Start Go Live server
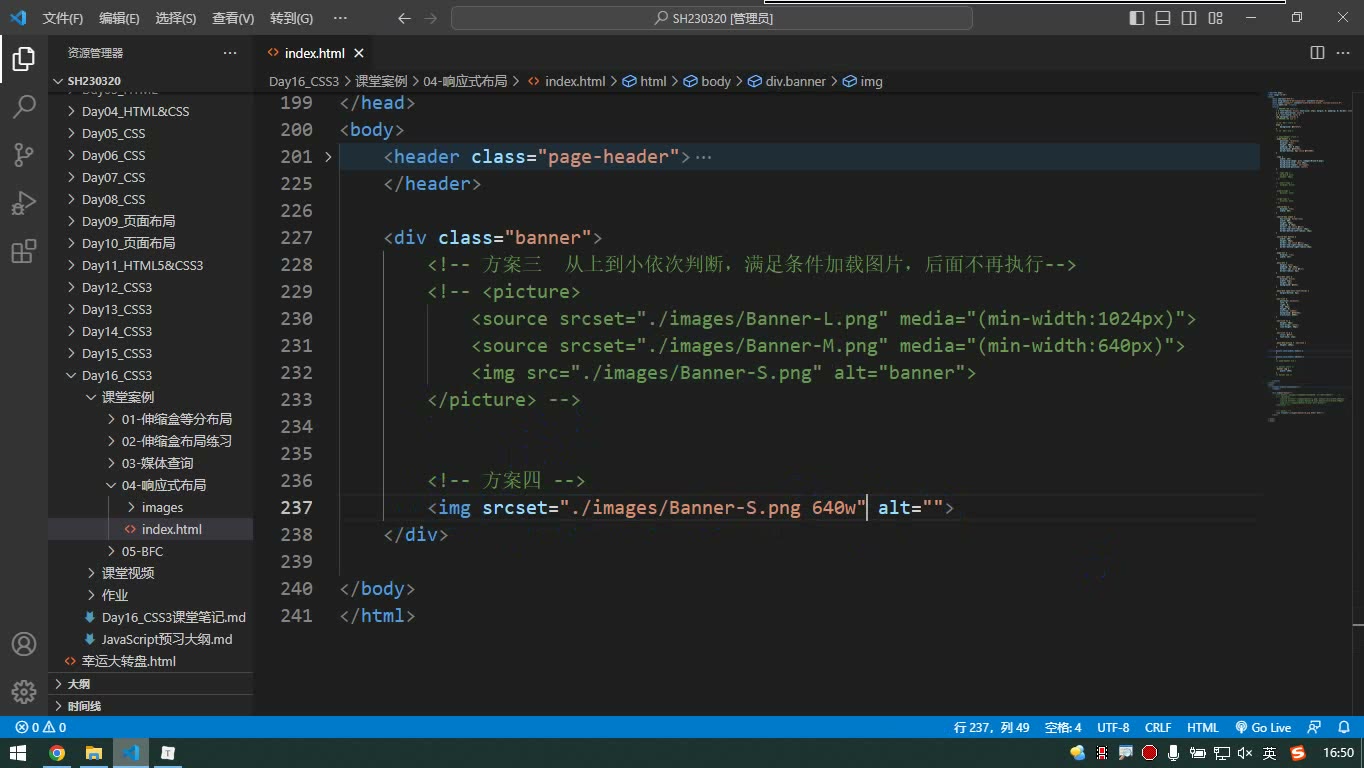This screenshot has width=1364, height=768. point(1263,728)
